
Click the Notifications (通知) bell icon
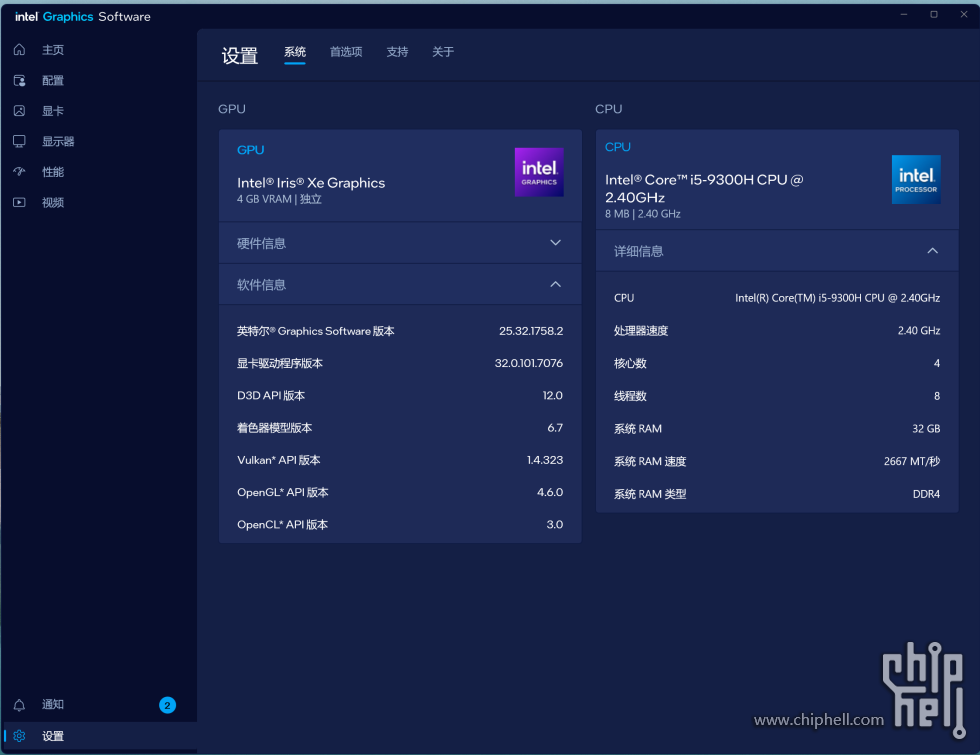[19, 705]
